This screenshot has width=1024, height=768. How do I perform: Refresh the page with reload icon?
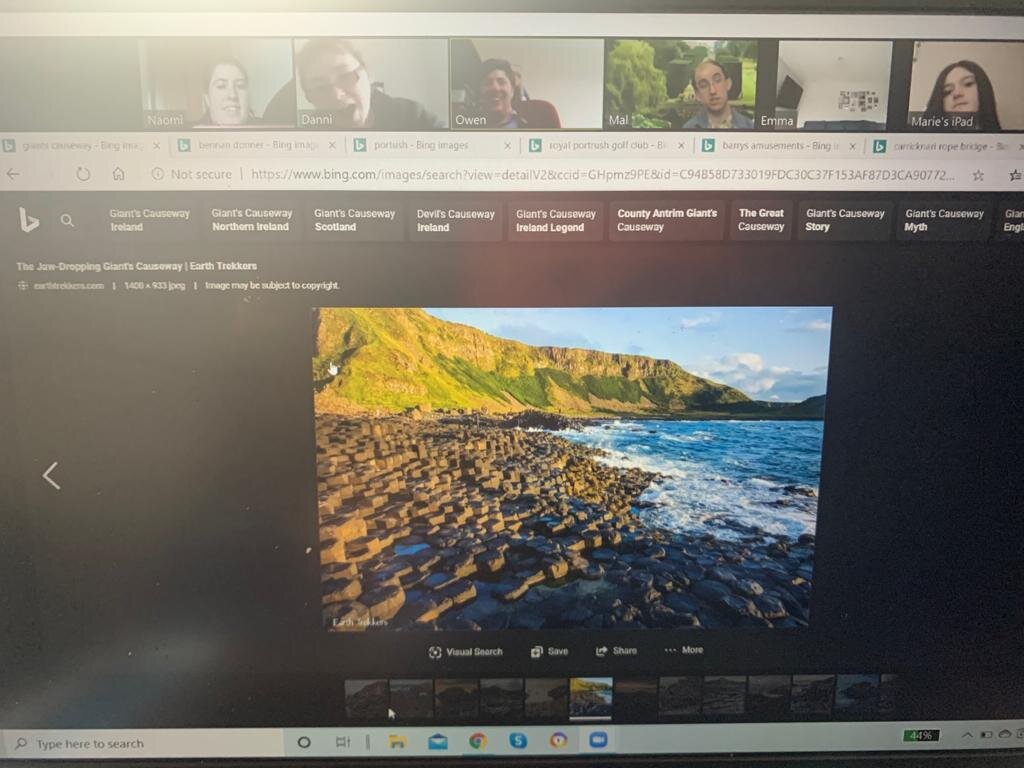[83, 174]
